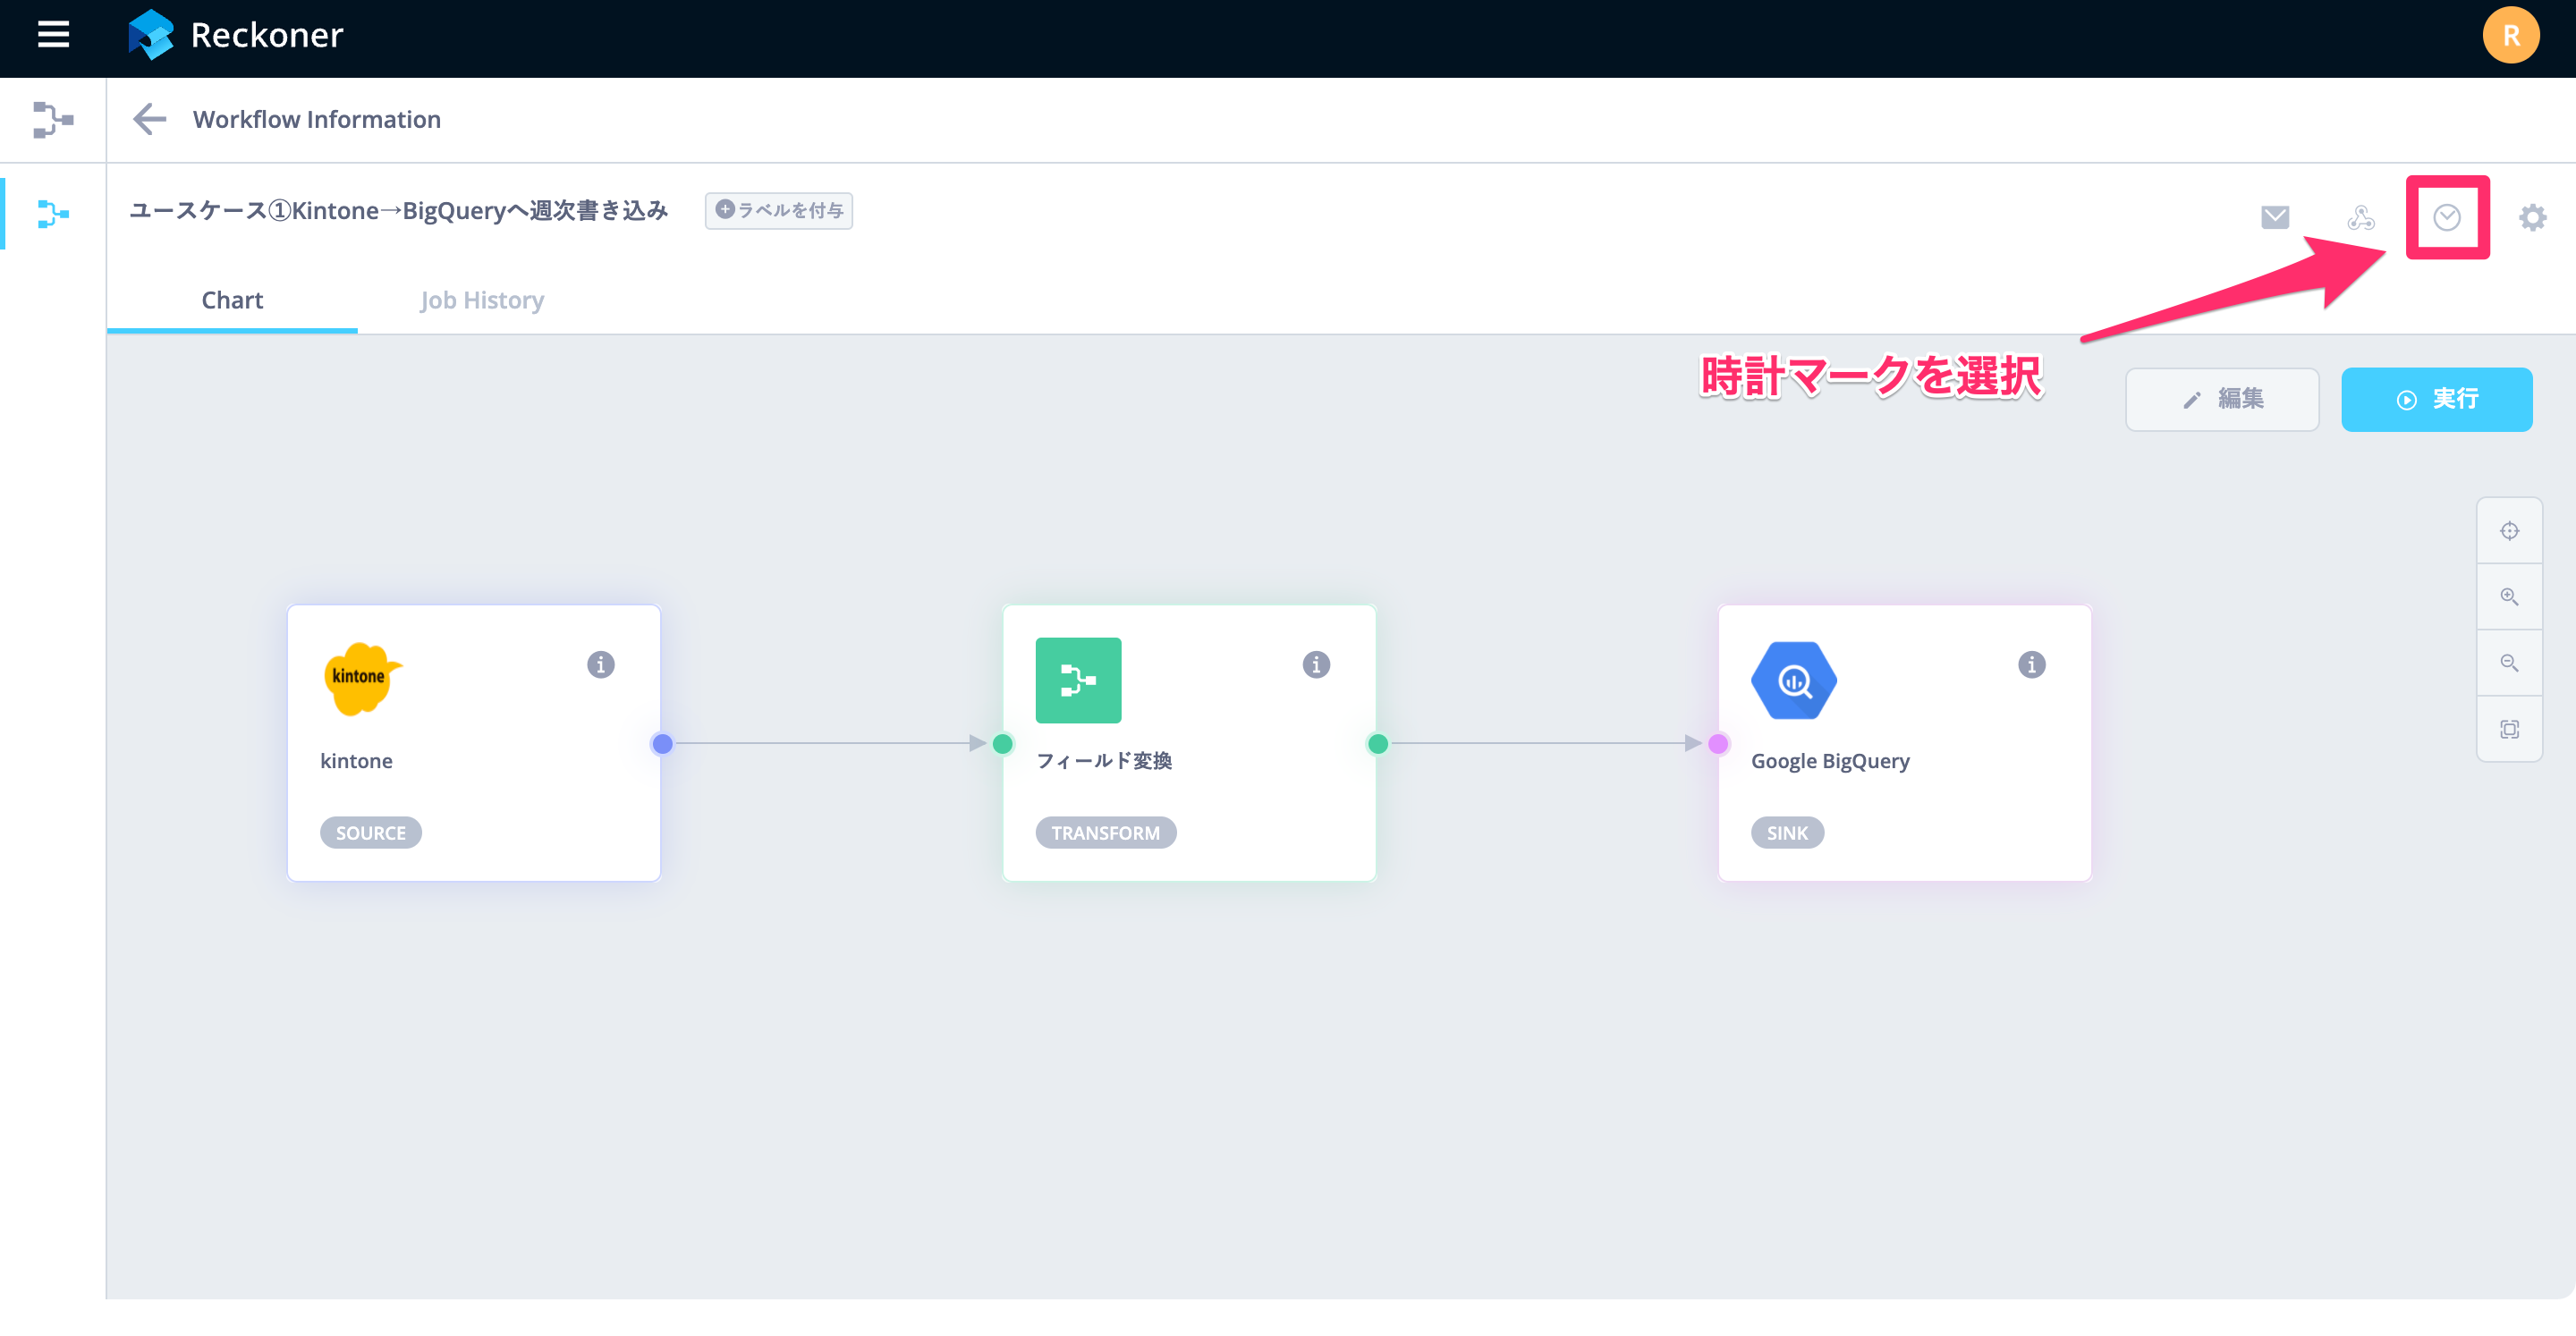Show info for the フィールド変換 node
Viewport: 2576px width, 1336px height.
pos(1316,665)
